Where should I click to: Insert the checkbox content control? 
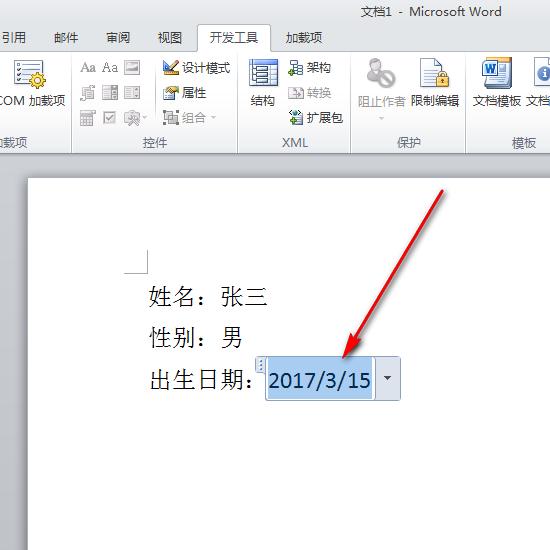[109, 118]
